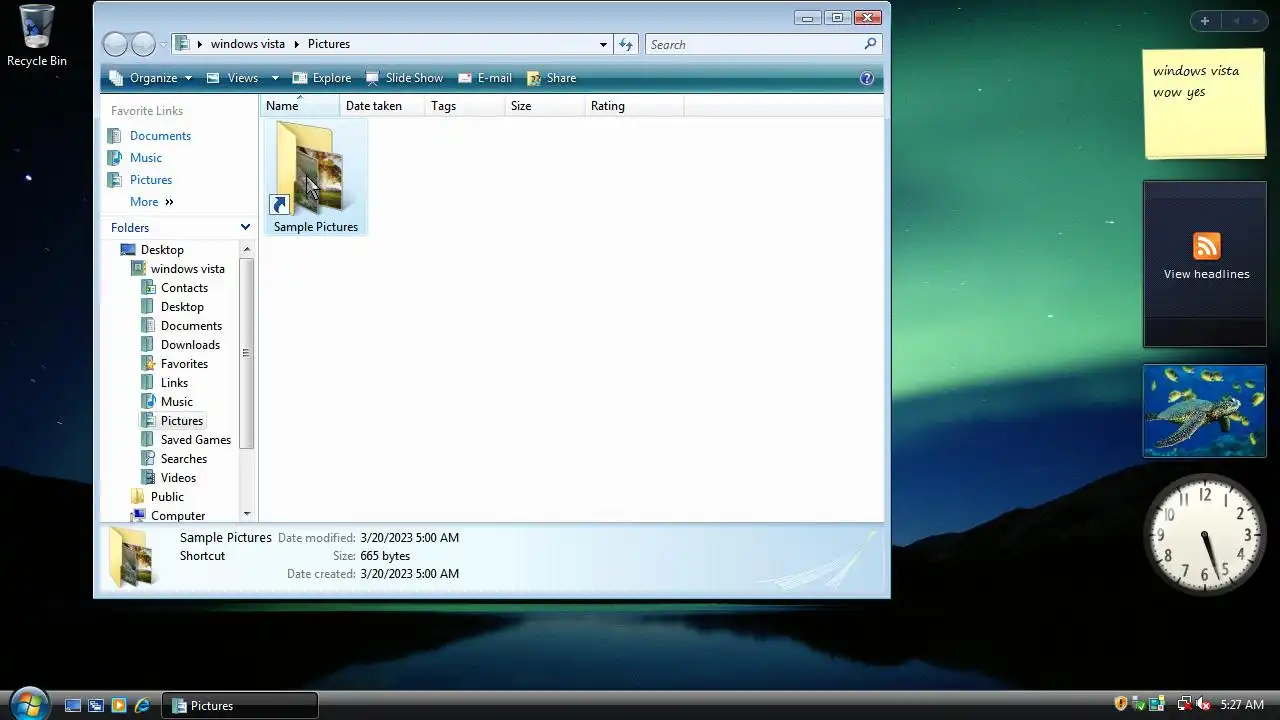
Task: Go back with the Back arrow button
Action: click(x=116, y=44)
